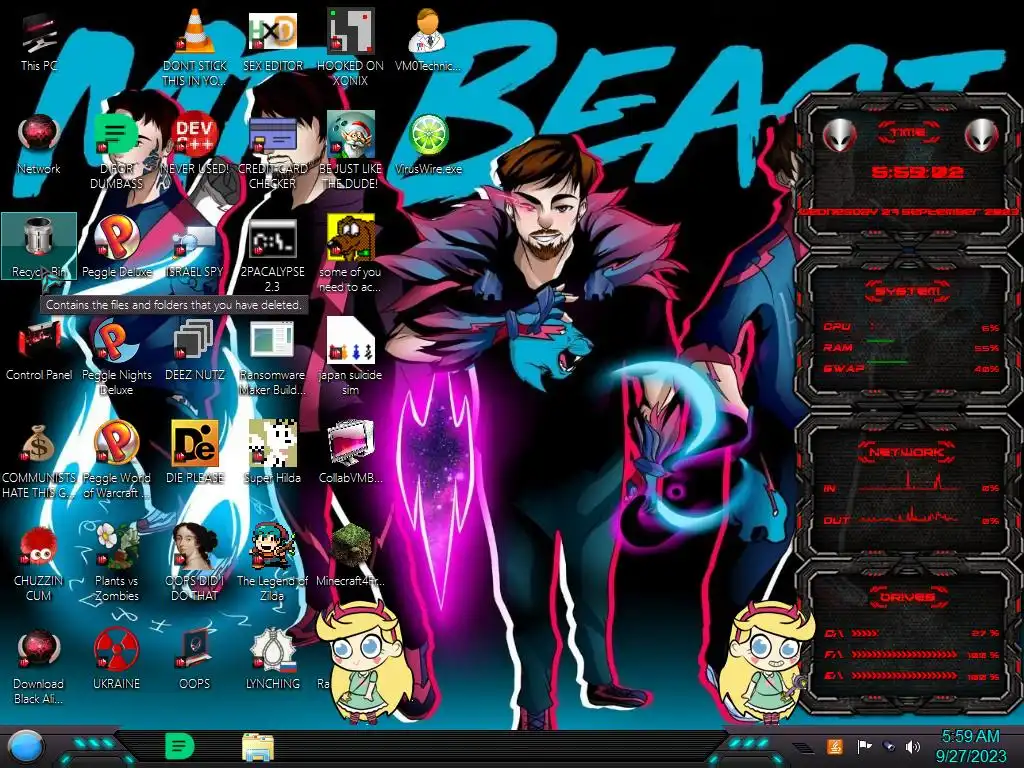Click the SWAP label in System widget
1024x768 pixels.
(843, 368)
